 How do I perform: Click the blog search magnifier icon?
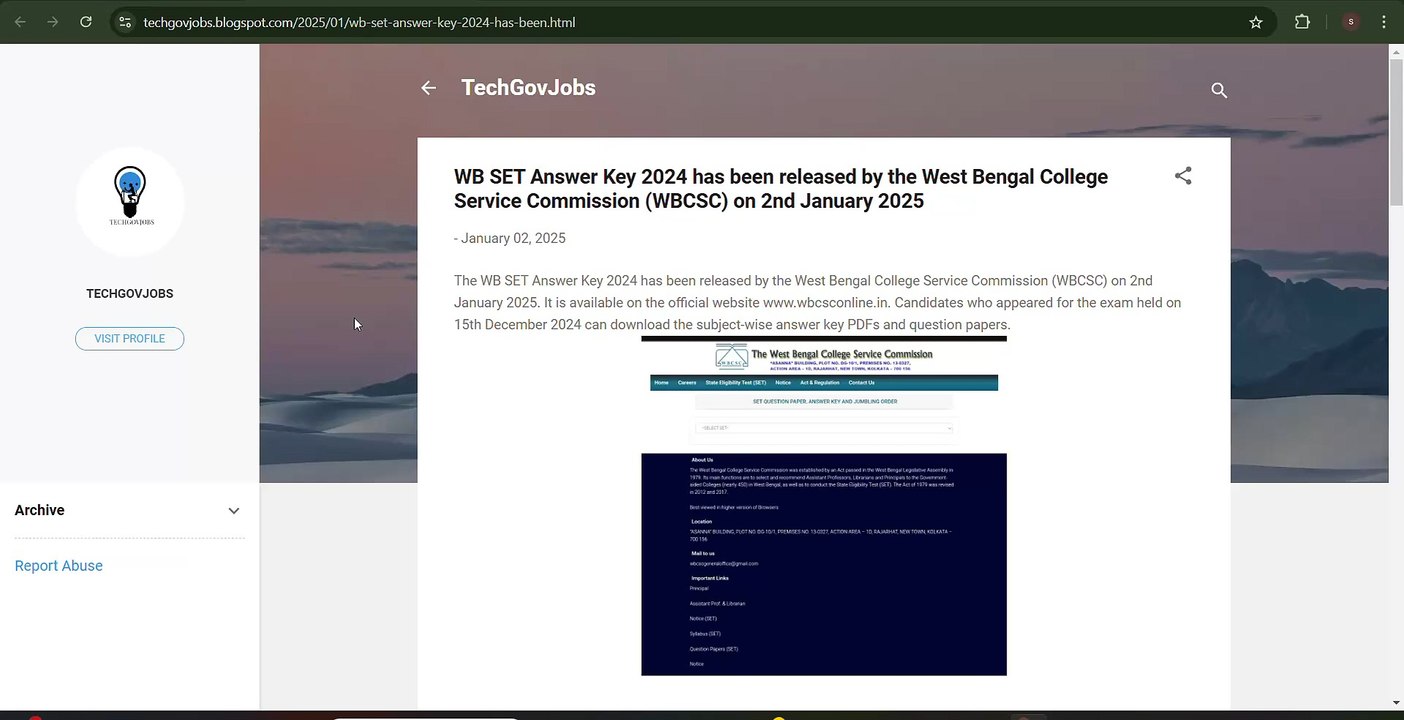pos(1219,90)
